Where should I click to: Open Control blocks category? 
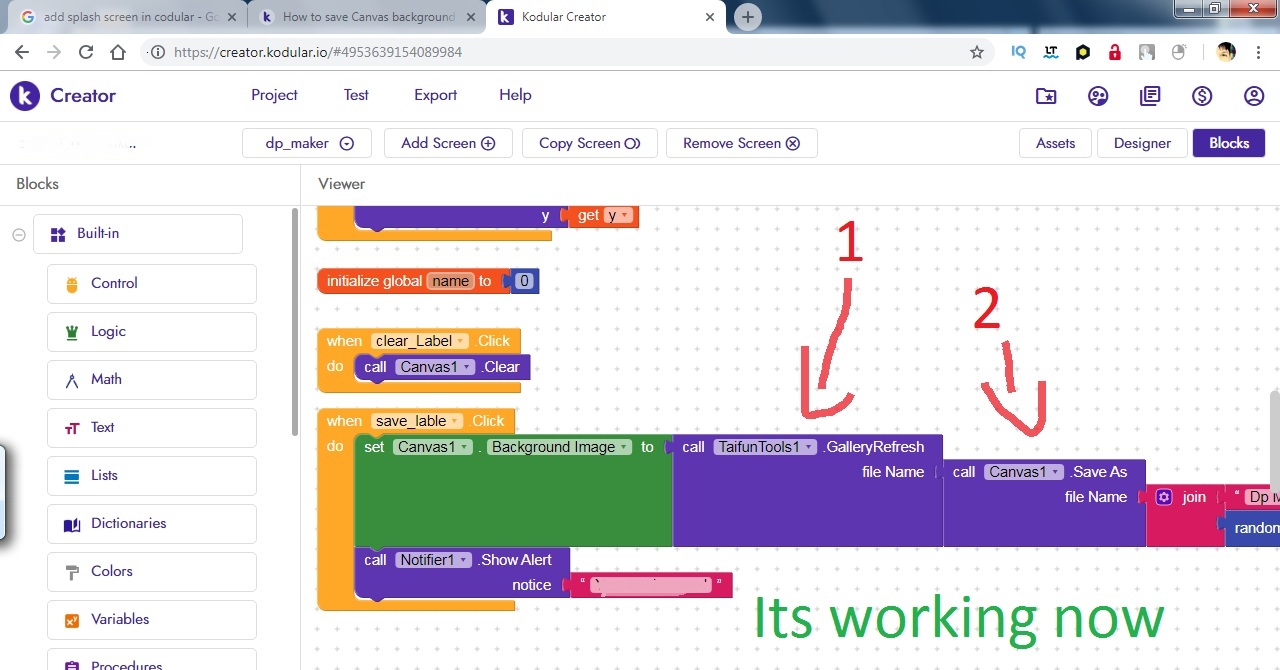(x=152, y=283)
